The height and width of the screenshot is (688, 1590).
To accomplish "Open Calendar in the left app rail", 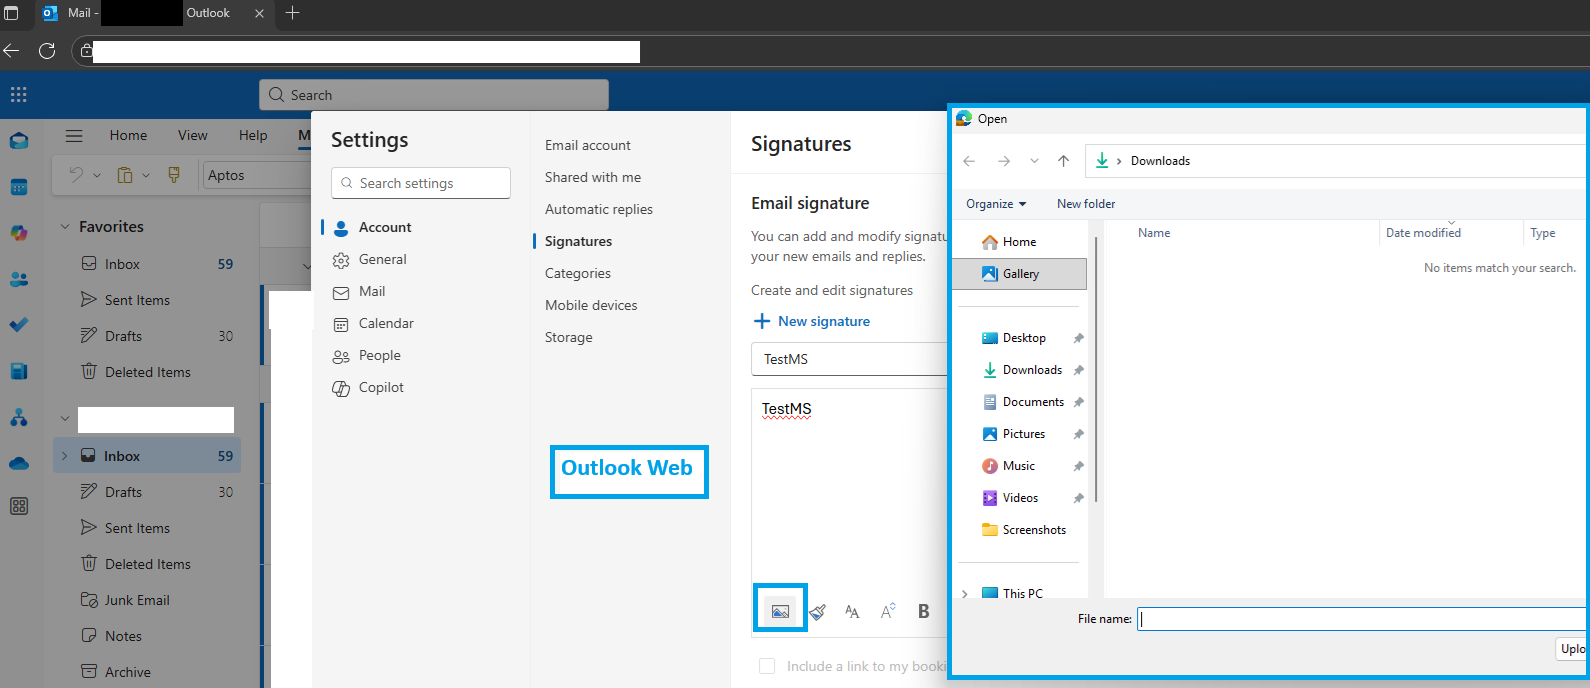I will pos(19,187).
